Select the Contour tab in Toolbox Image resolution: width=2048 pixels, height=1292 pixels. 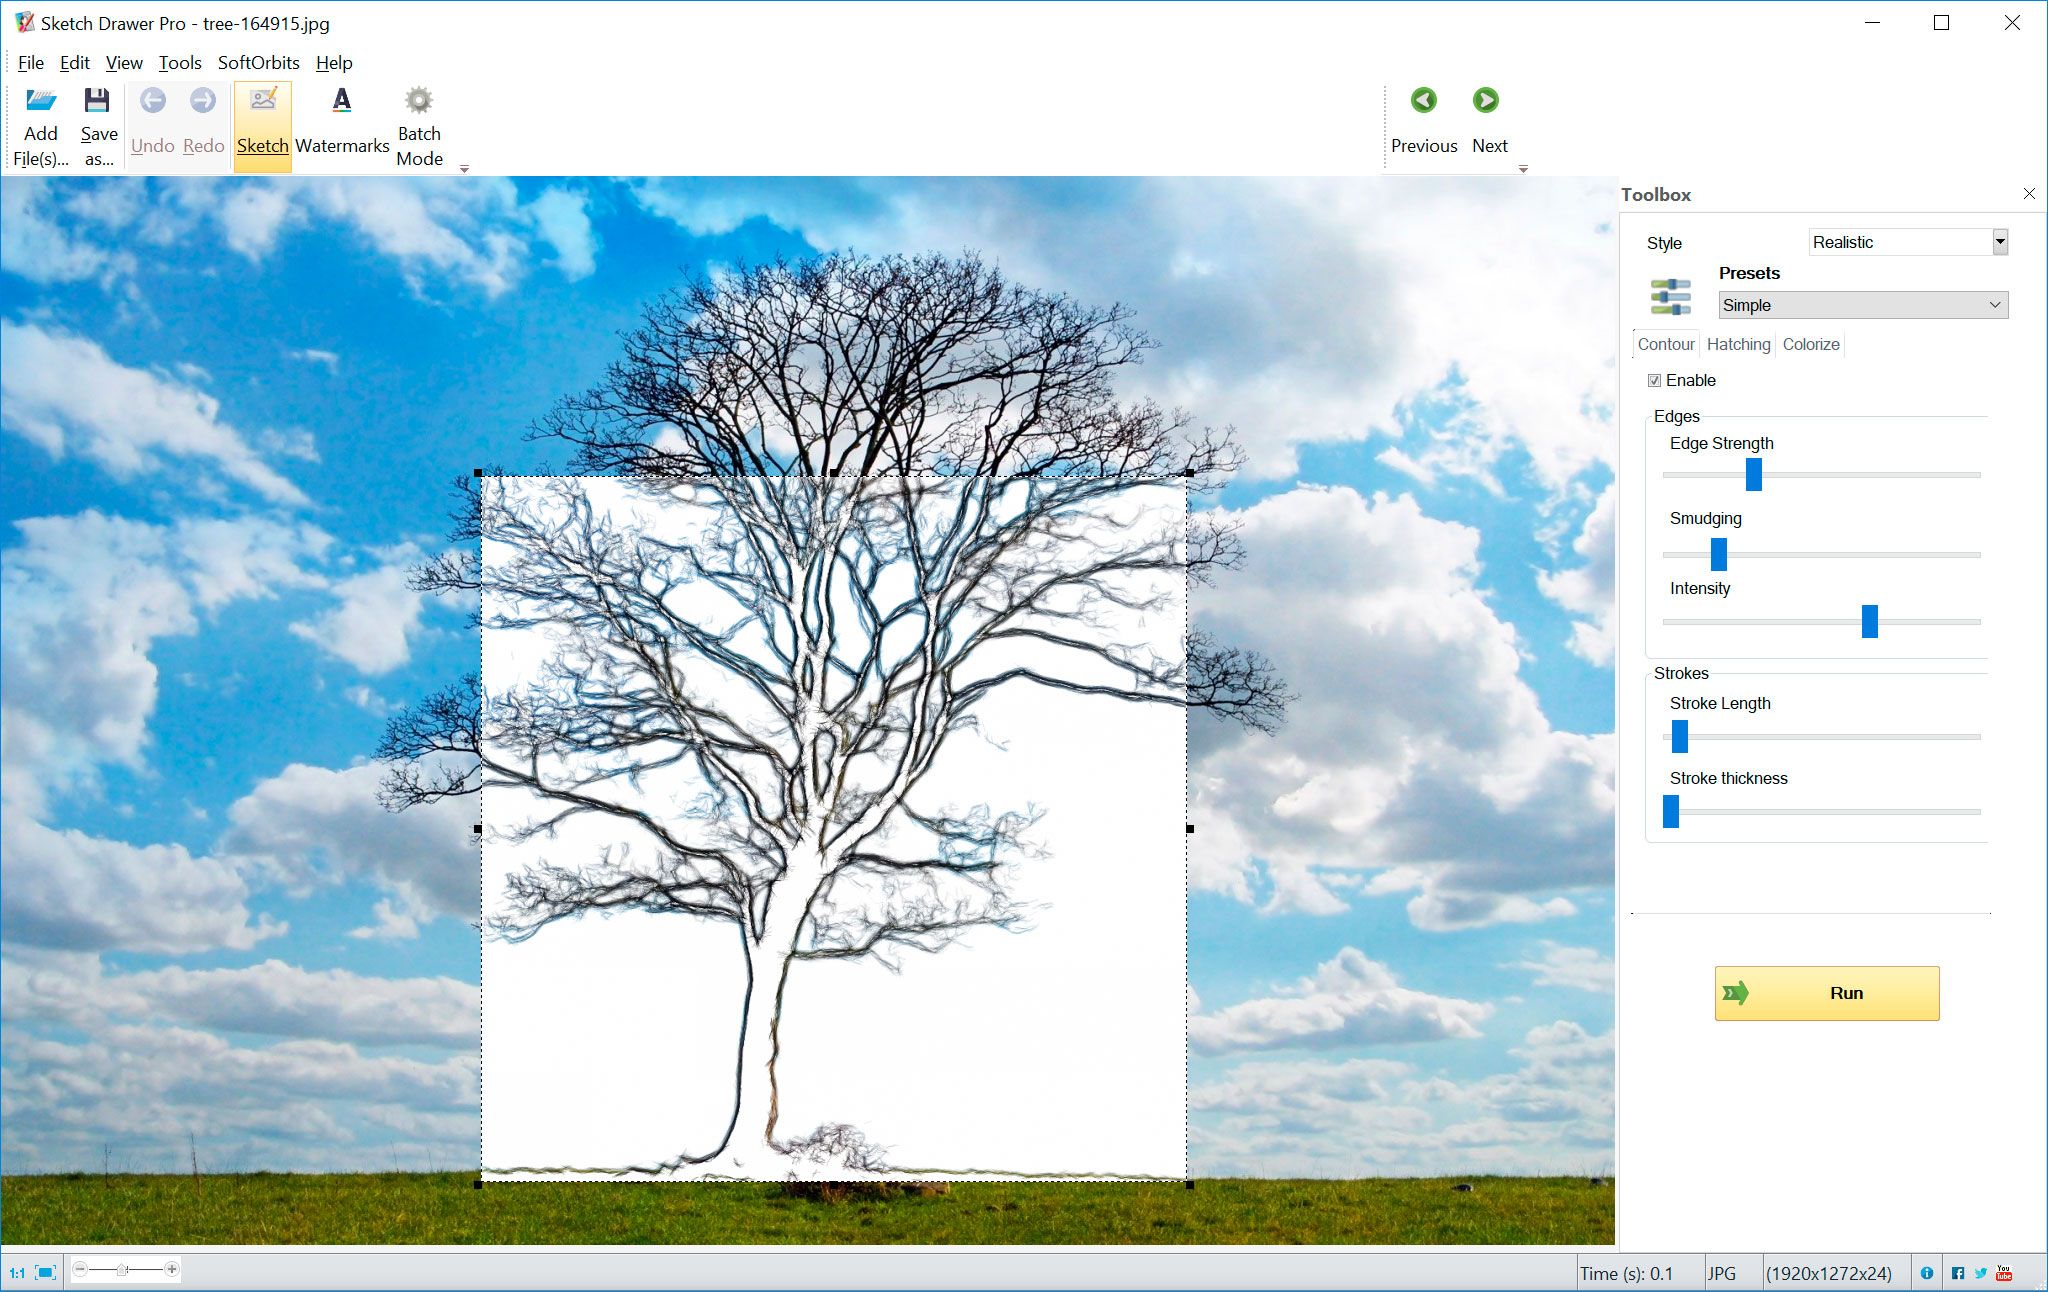point(1665,344)
